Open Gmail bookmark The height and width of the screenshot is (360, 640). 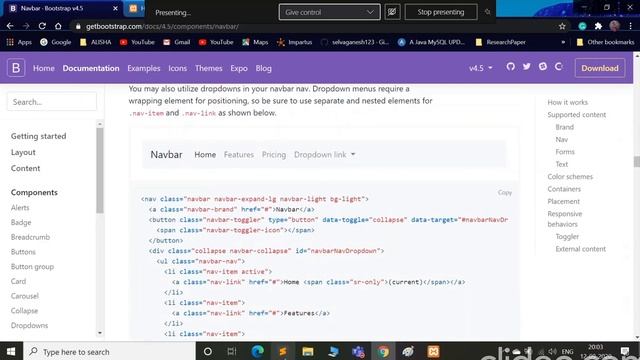click(x=177, y=42)
